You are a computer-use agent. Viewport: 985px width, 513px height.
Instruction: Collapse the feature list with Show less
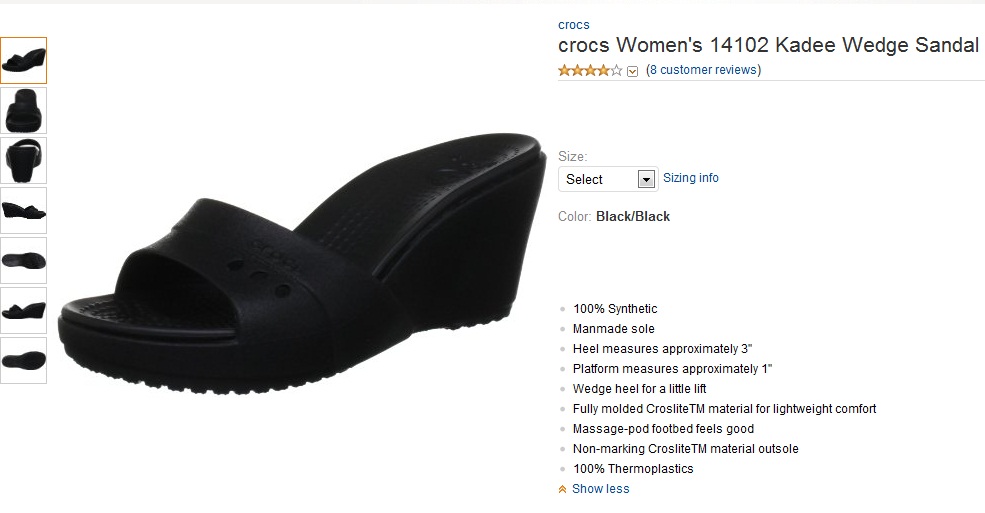[600, 489]
